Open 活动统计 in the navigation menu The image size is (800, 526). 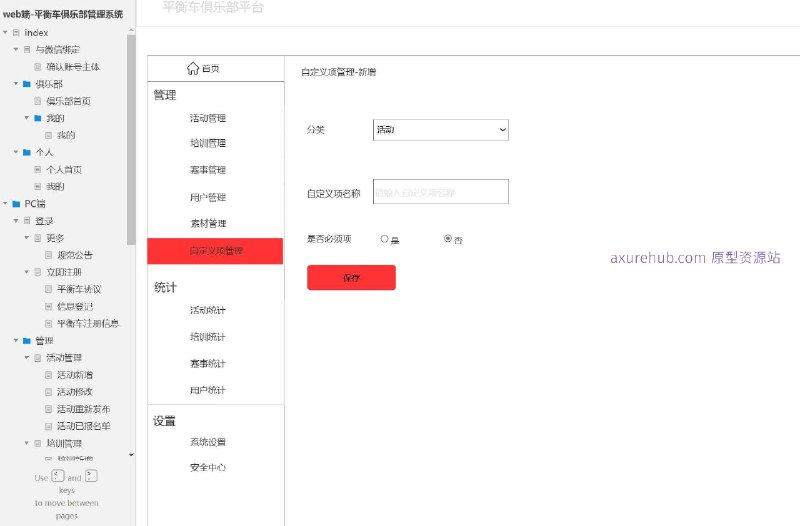click(208, 310)
